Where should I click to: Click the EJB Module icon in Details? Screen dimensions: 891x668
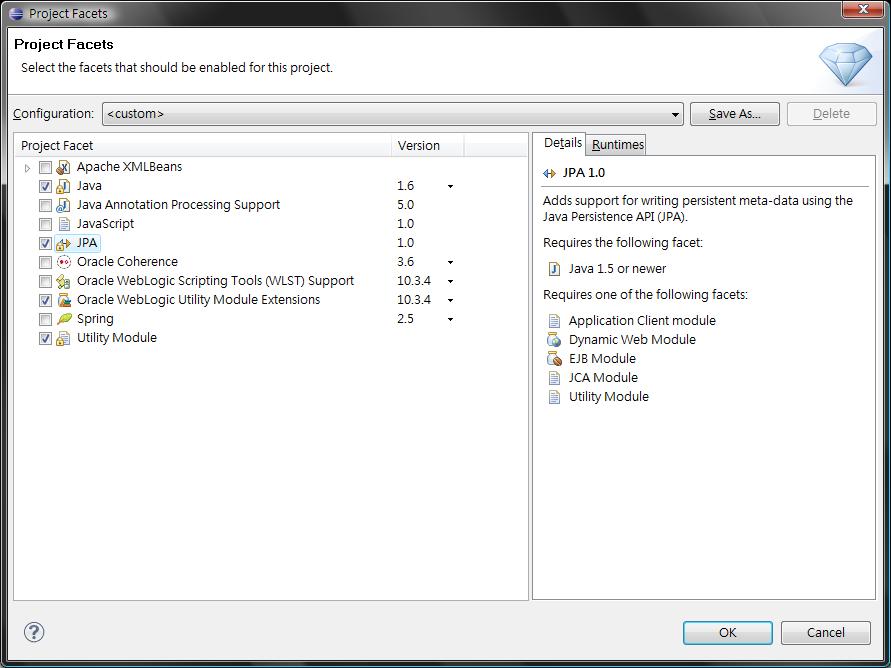[554, 358]
